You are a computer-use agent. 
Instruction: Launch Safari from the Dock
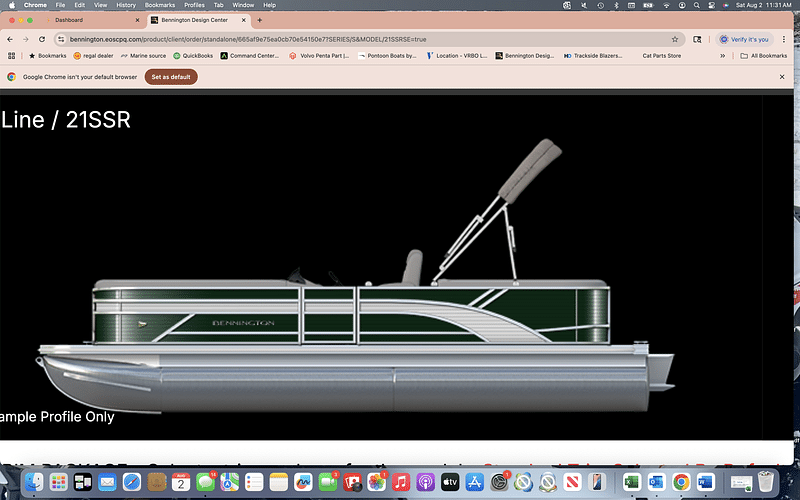coord(132,482)
